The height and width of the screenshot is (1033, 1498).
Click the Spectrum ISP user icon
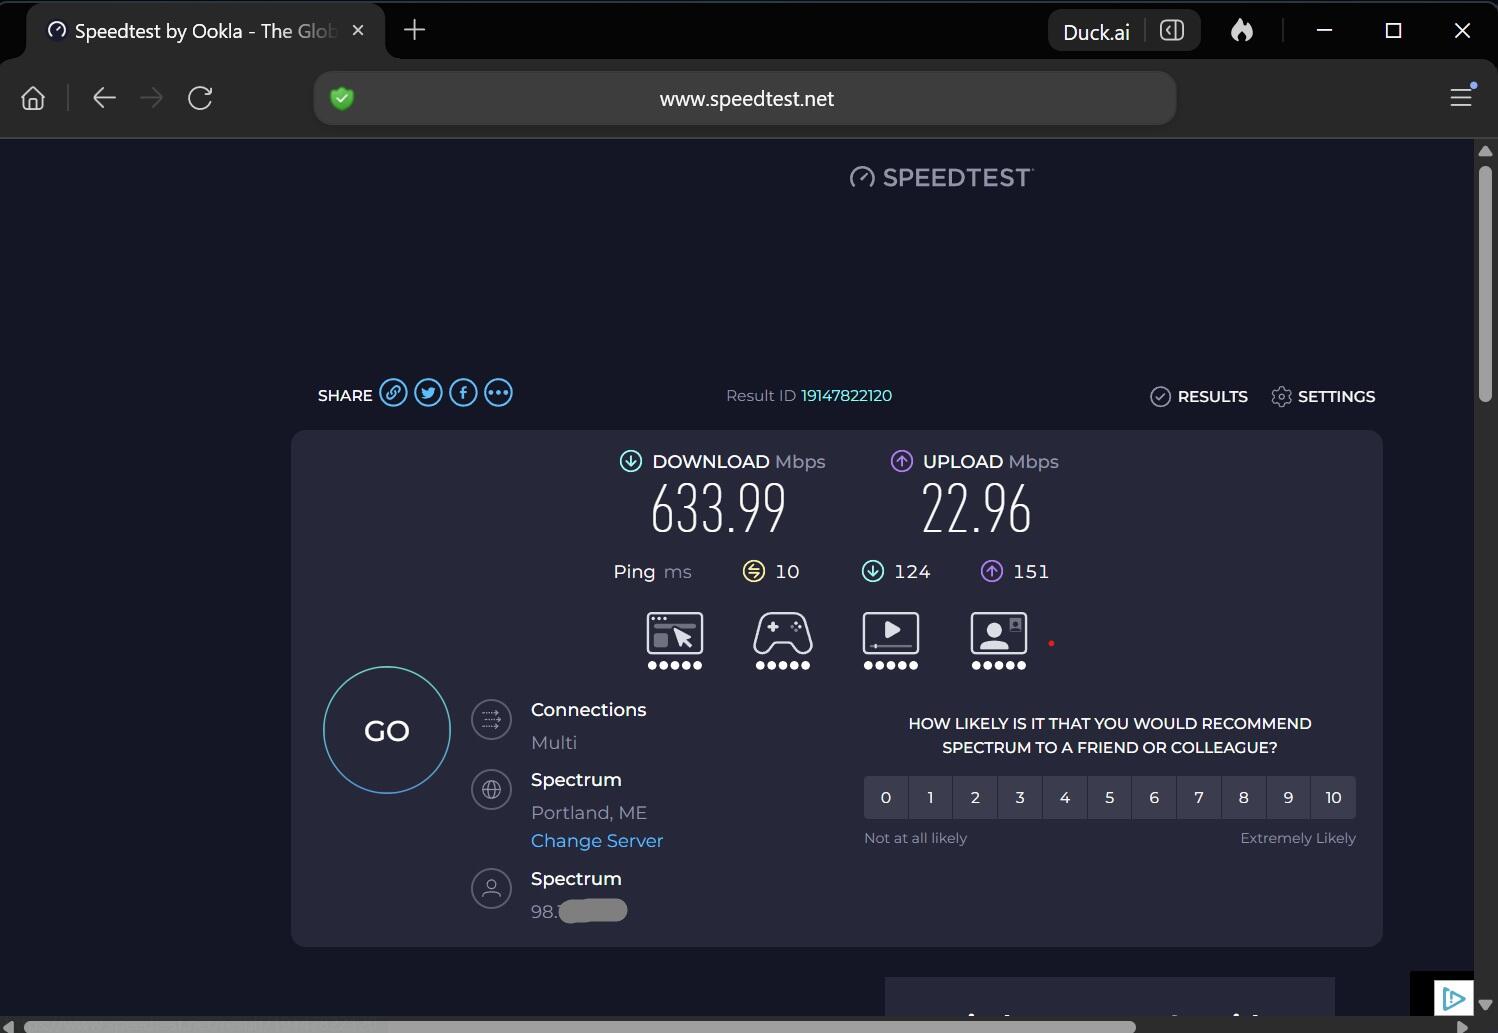point(491,888)
